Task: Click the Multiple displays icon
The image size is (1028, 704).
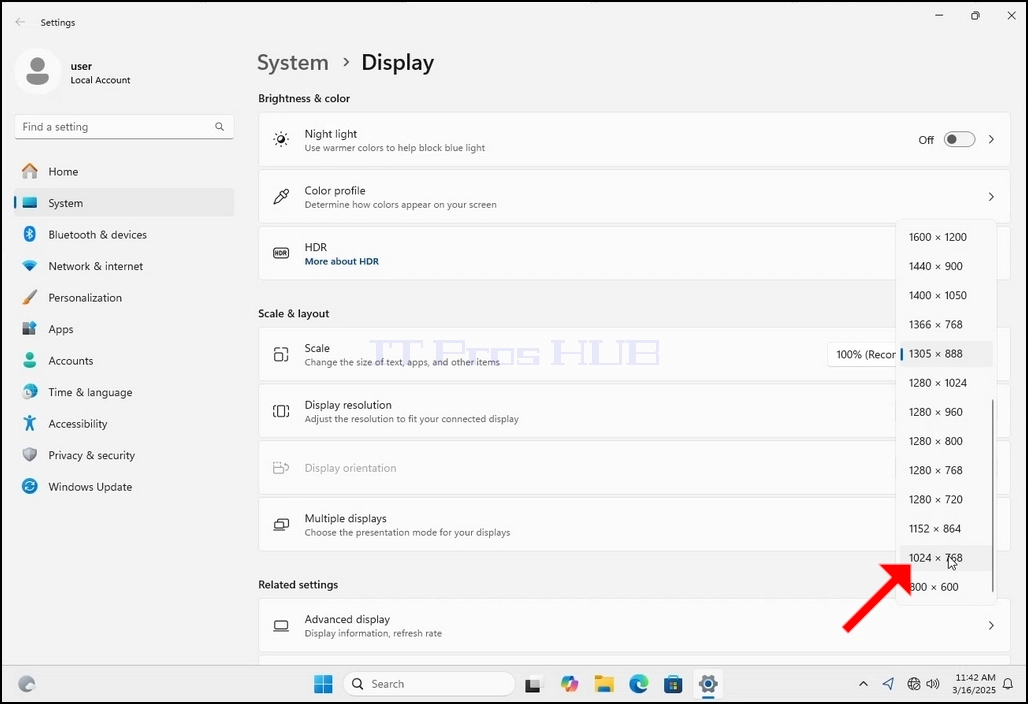Action: [281, 524]
